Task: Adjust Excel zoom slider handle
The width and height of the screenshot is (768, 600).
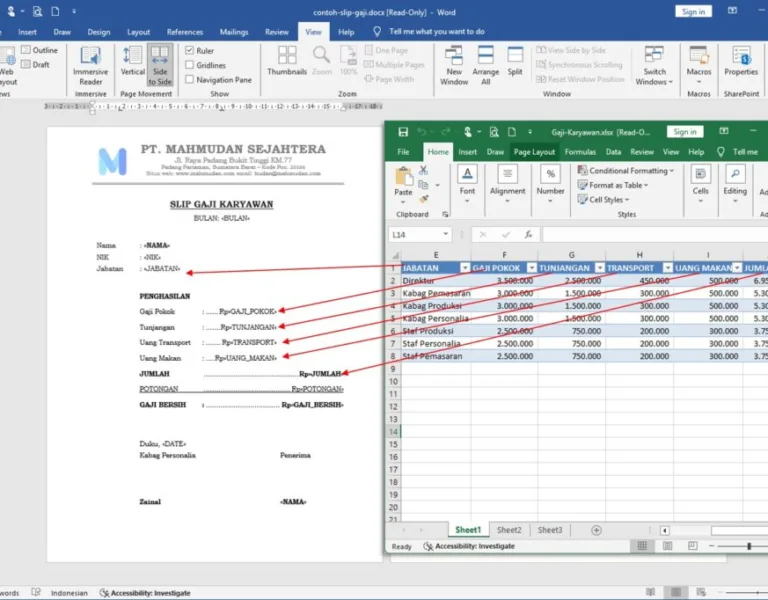Action: click(749, 546)
